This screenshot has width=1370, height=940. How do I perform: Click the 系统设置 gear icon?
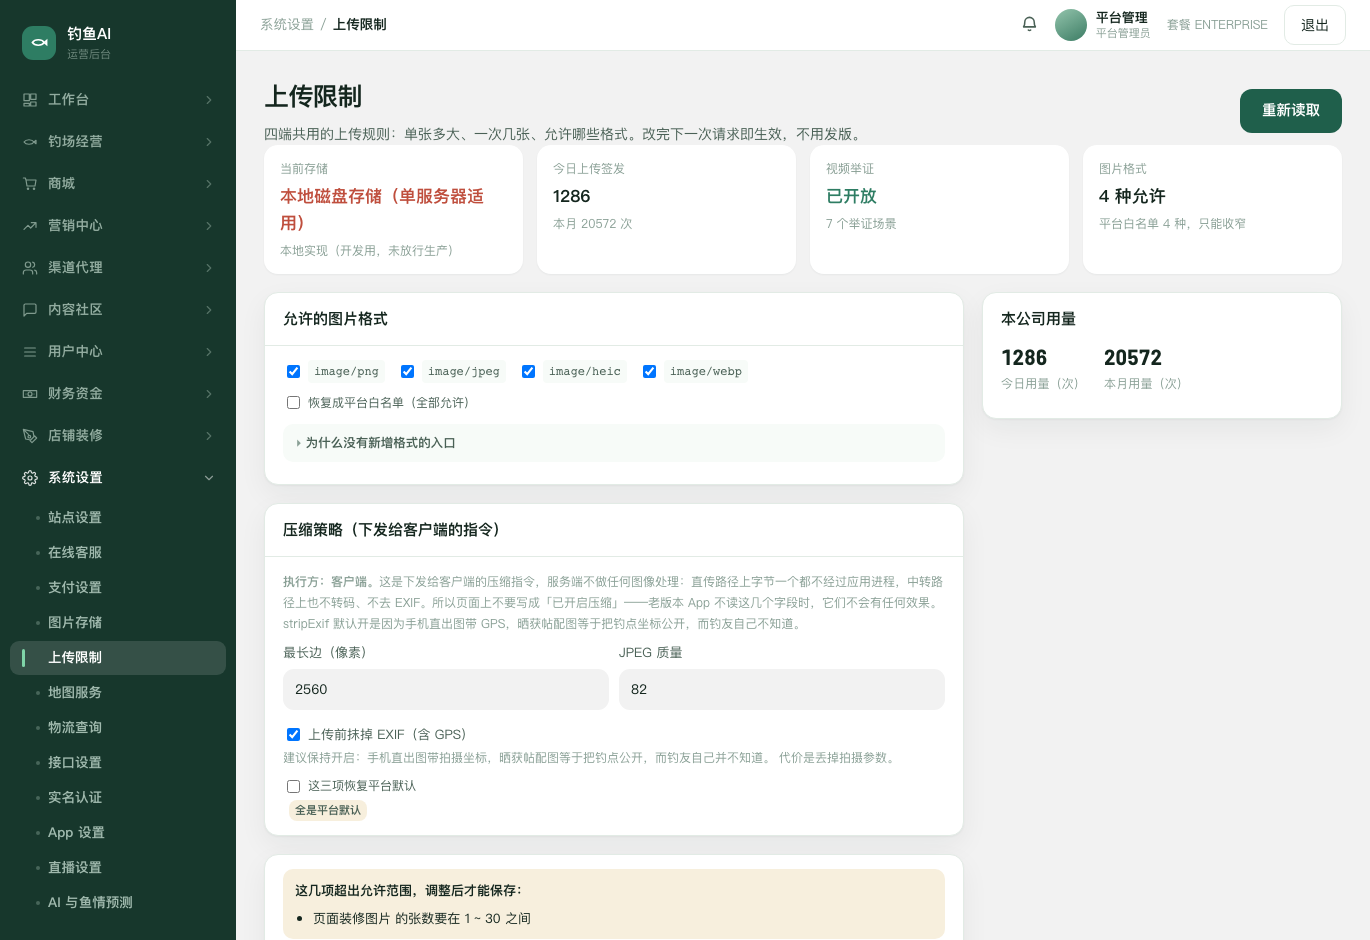pyautogui.click(x=30, y=478)
